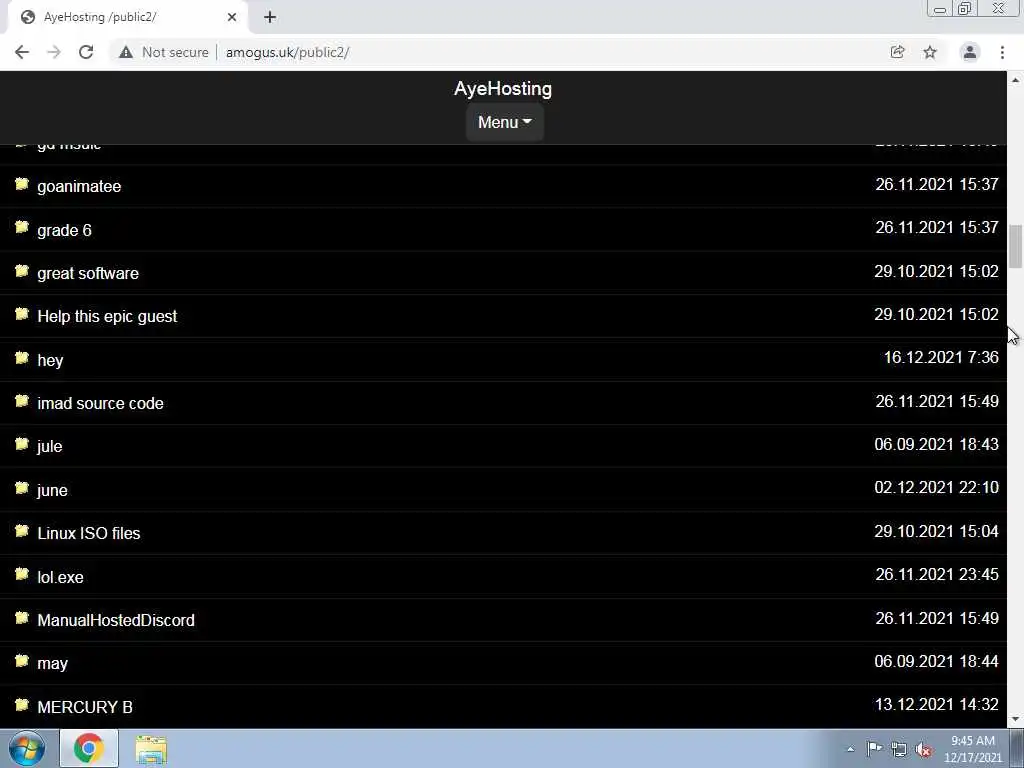This screenshot has width=1024, height=768.
Task: Open the Chrome three-dot menu
Action: 1002,52
